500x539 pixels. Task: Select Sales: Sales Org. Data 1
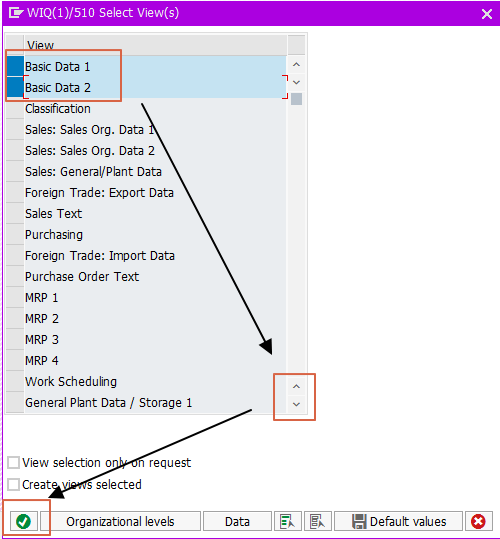tap(155, 130)
